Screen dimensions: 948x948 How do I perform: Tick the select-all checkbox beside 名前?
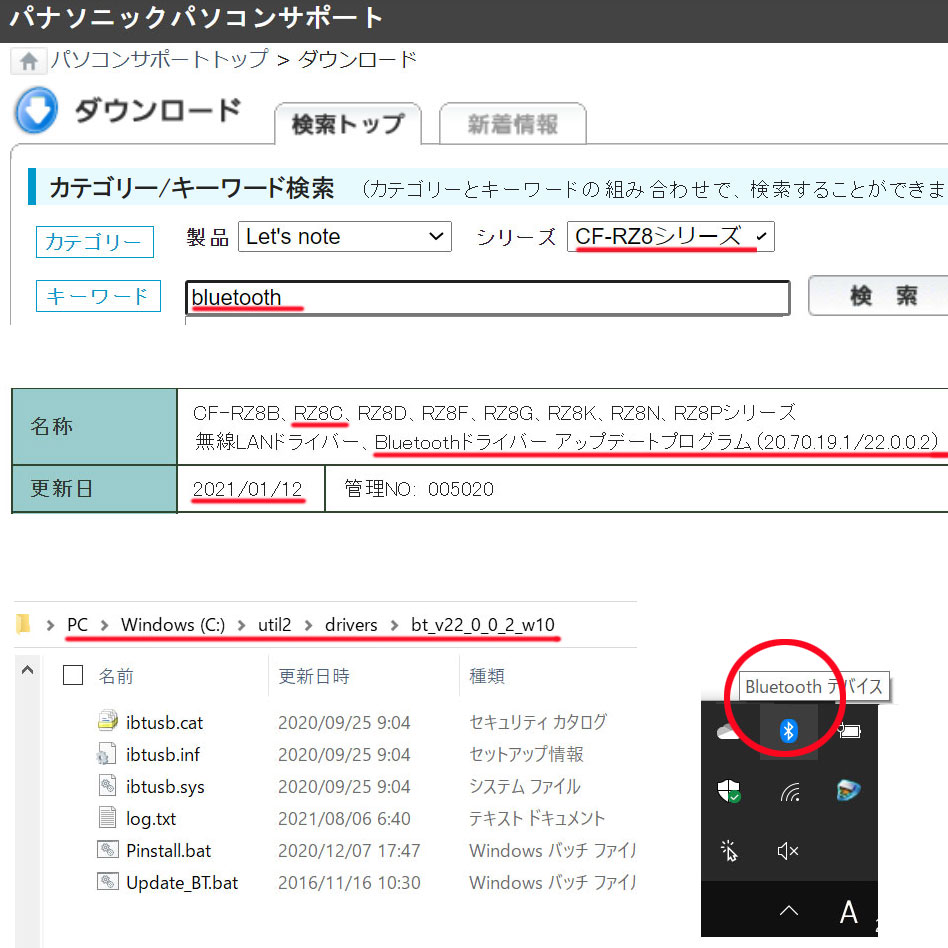(x=73, y=675)
